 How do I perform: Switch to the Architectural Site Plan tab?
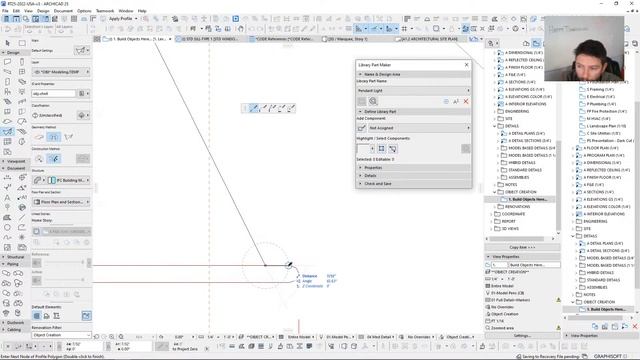coord(430,39)
